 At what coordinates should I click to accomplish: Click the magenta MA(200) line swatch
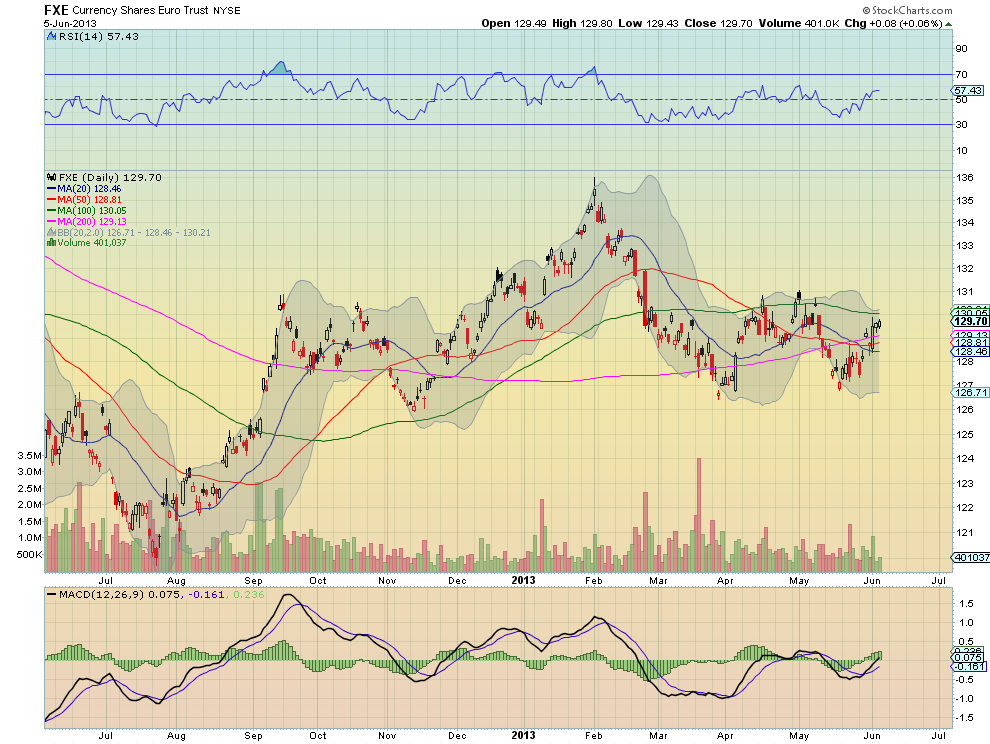pos(52,222)
